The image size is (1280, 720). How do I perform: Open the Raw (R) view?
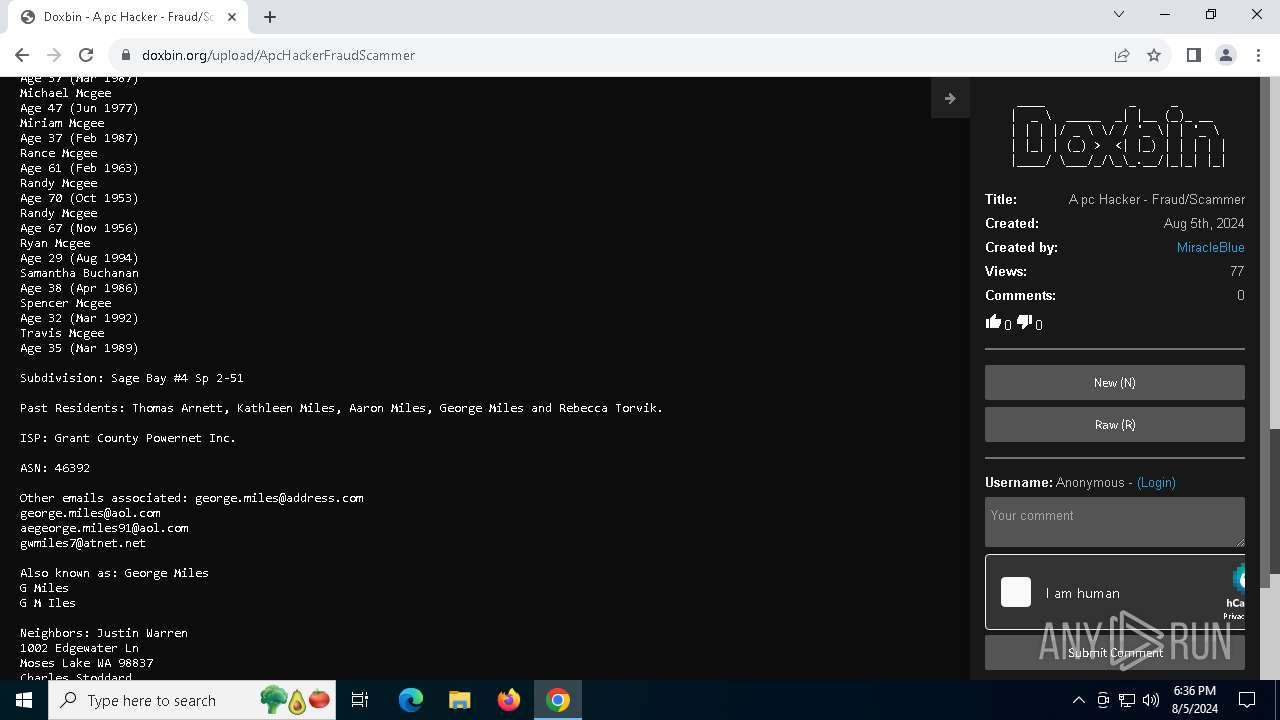click(x=1115, y=425)
